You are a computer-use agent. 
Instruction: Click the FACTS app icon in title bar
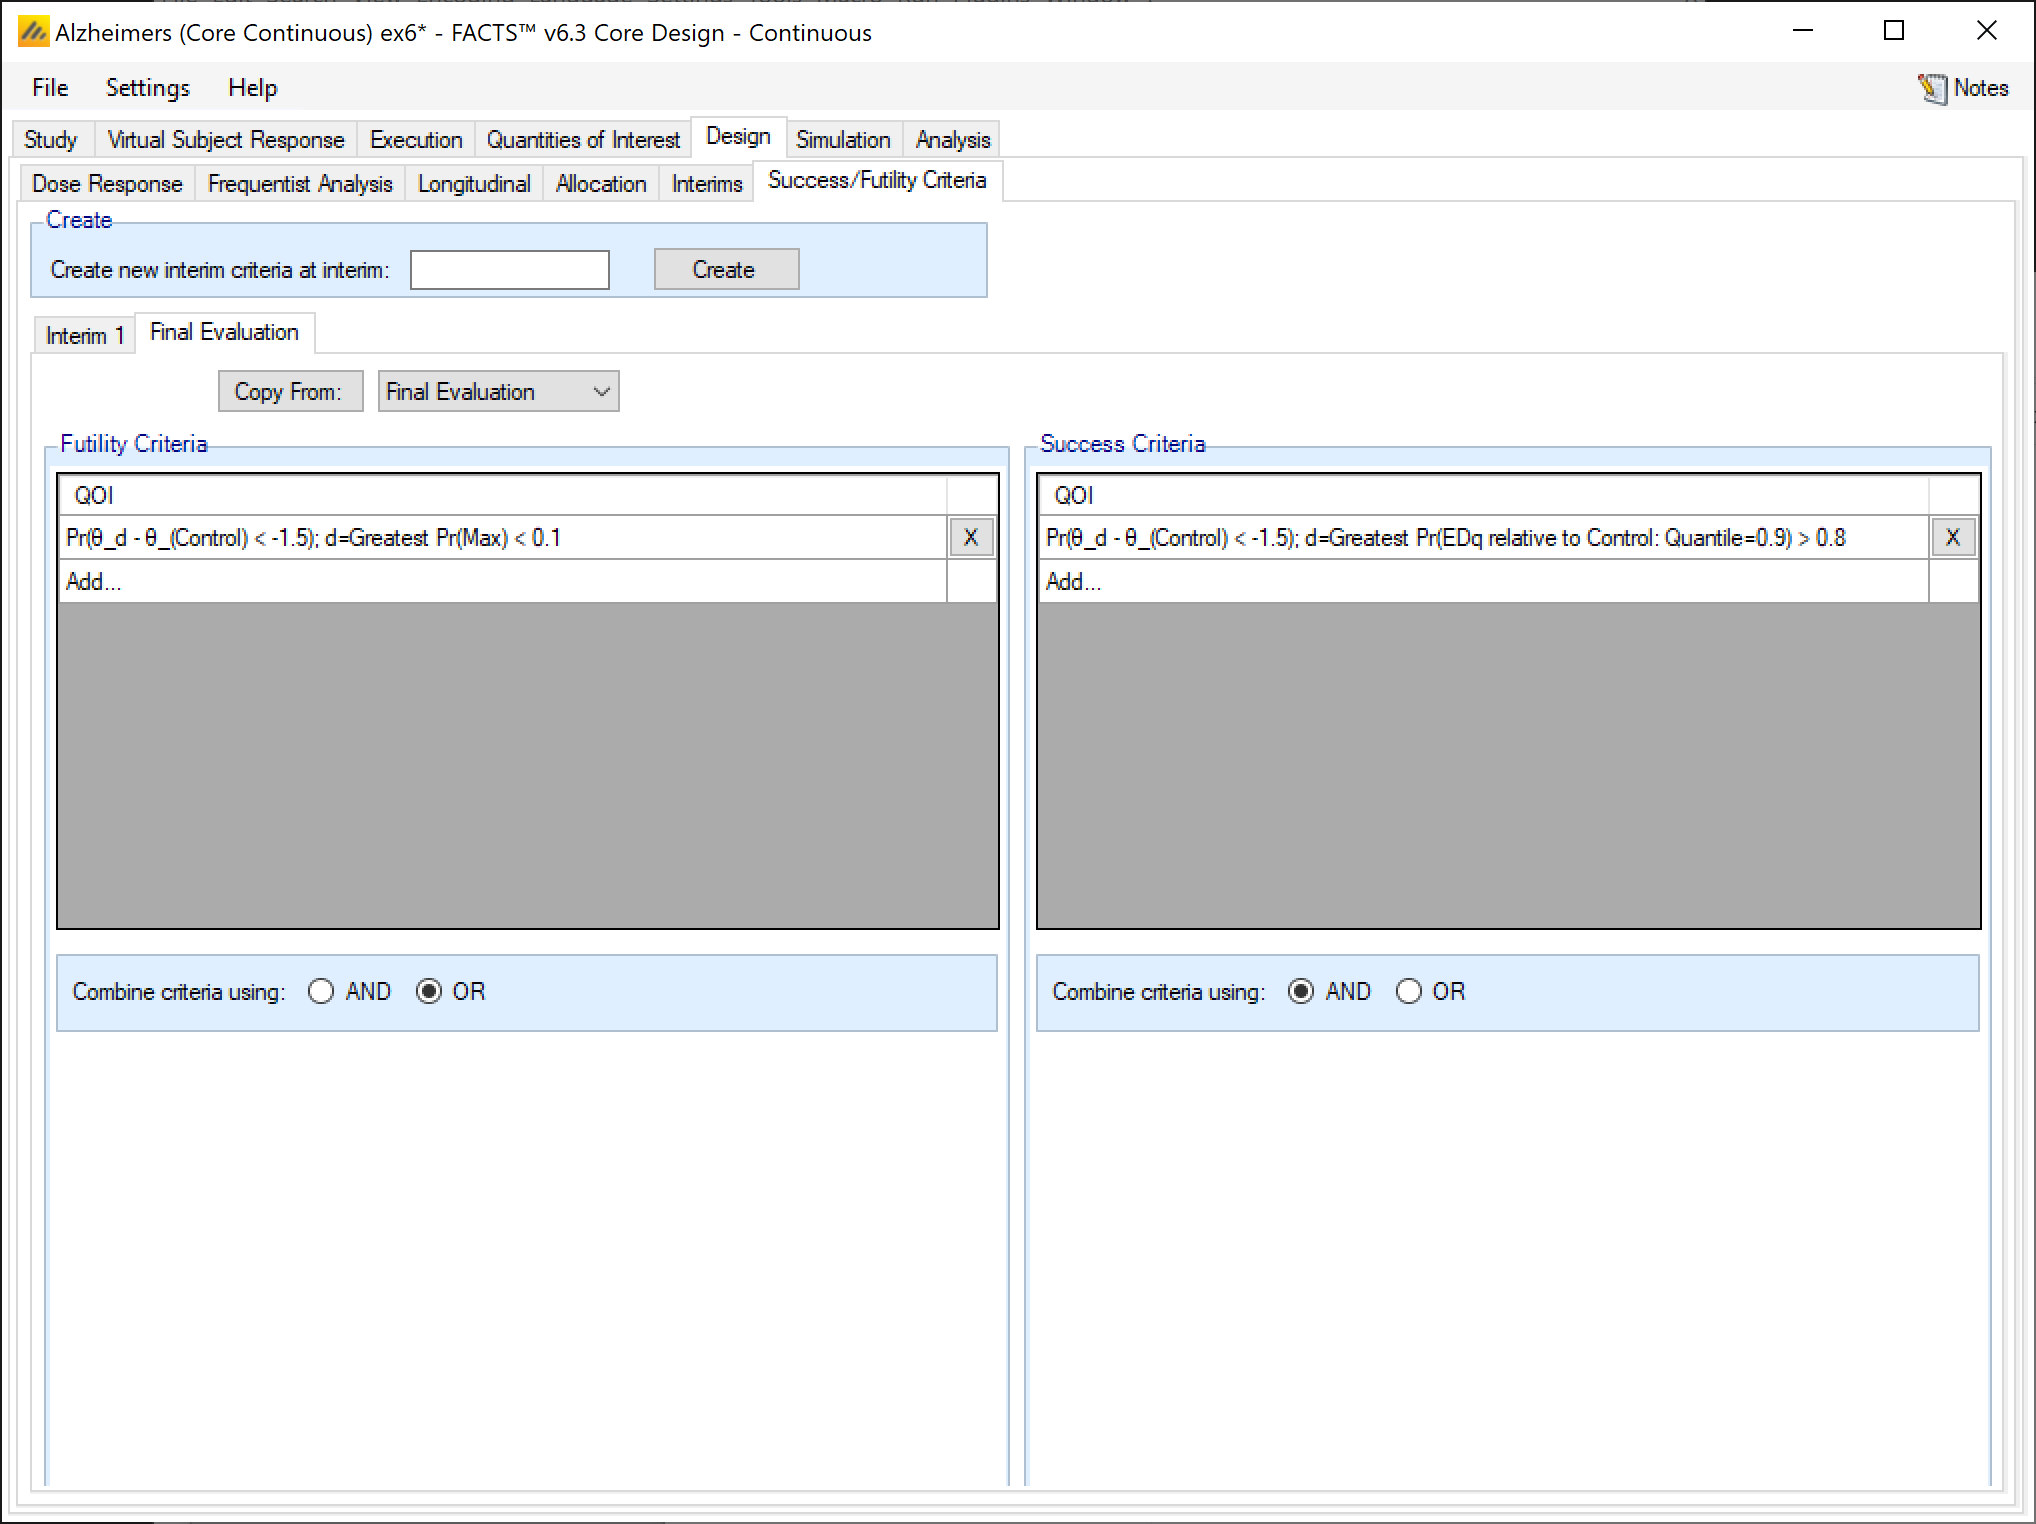pos(32,32)
